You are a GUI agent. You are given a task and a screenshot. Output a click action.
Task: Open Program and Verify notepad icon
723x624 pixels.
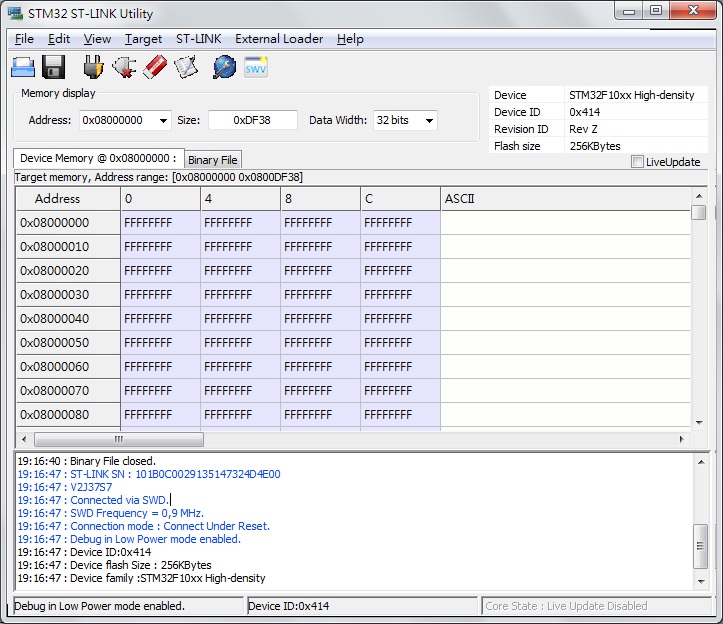(186, 67)
